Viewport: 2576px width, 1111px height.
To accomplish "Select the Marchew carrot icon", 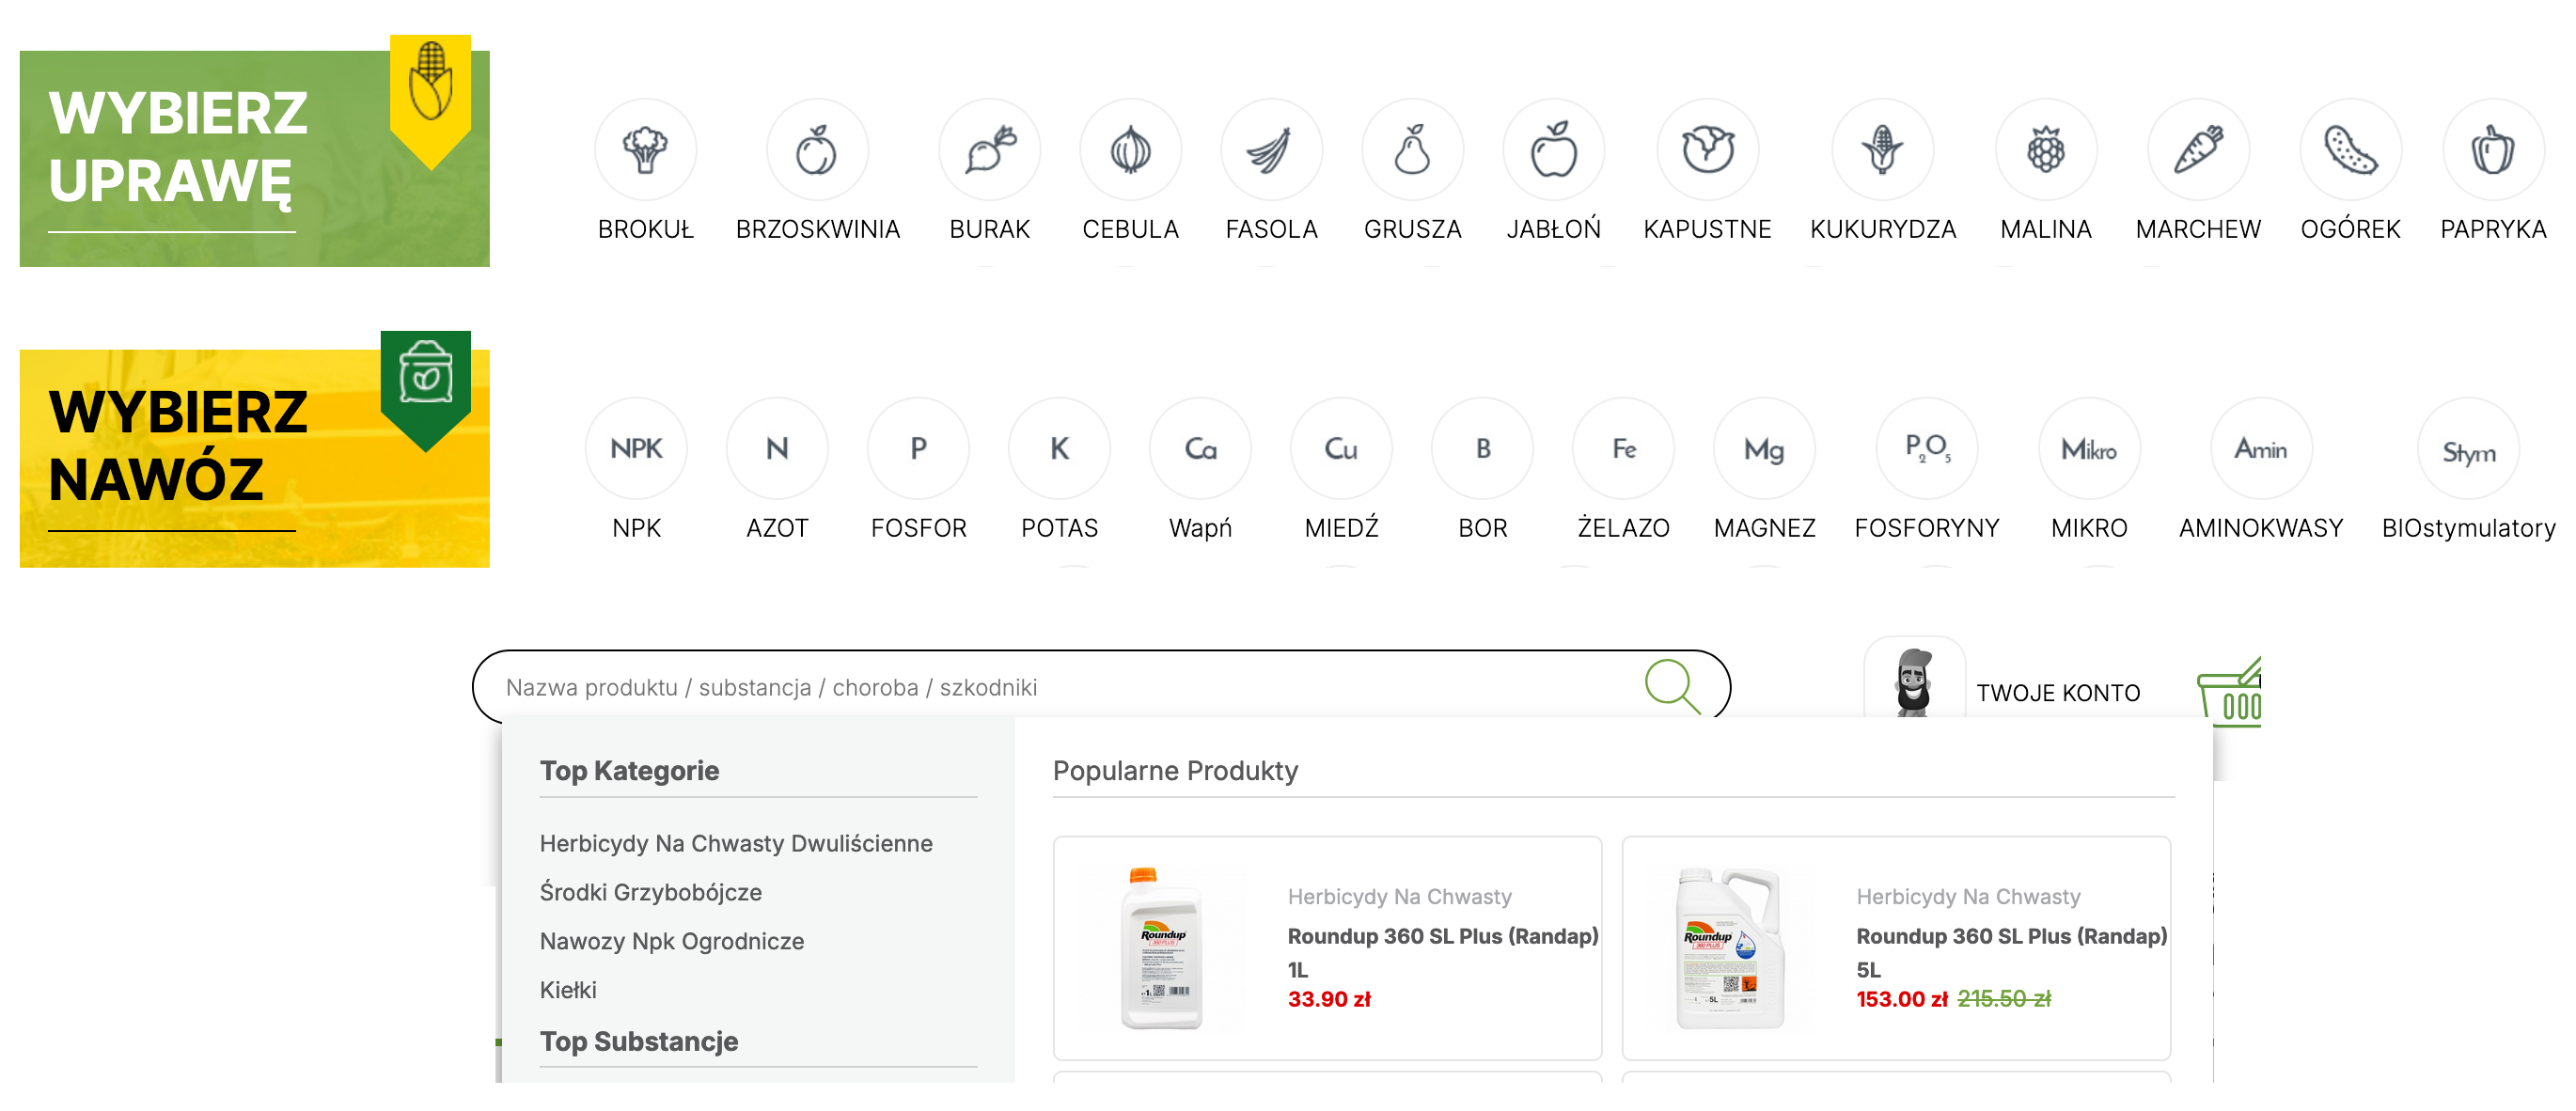I will [2198, 151].
